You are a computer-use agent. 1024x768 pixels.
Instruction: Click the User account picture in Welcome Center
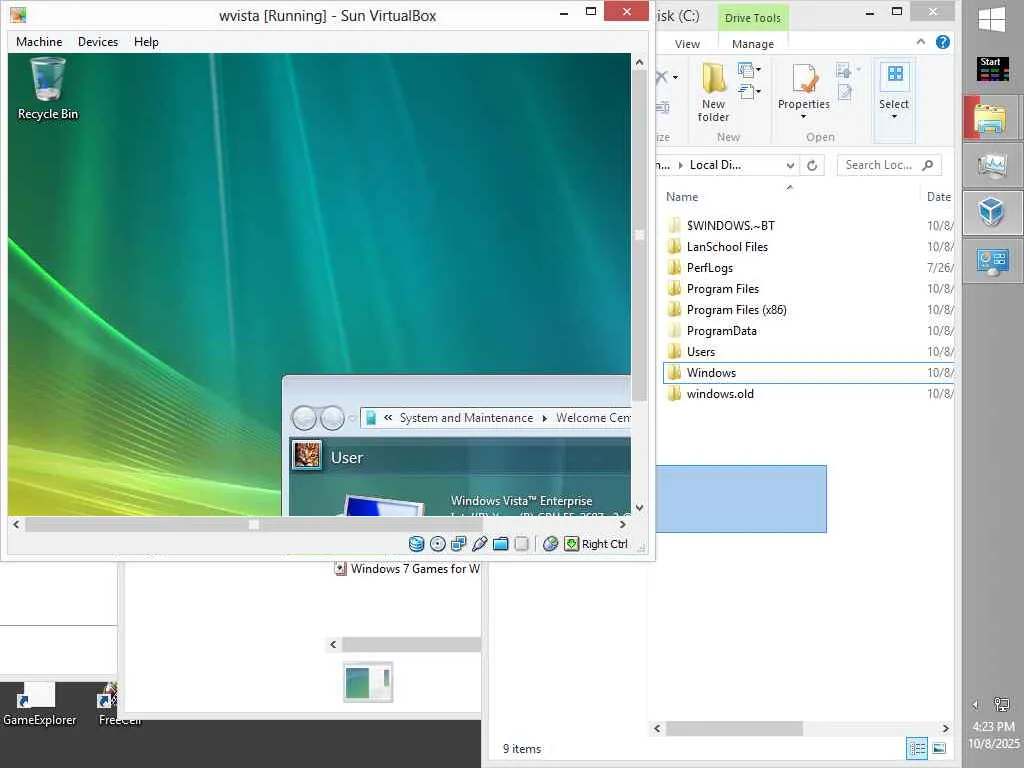306,455
